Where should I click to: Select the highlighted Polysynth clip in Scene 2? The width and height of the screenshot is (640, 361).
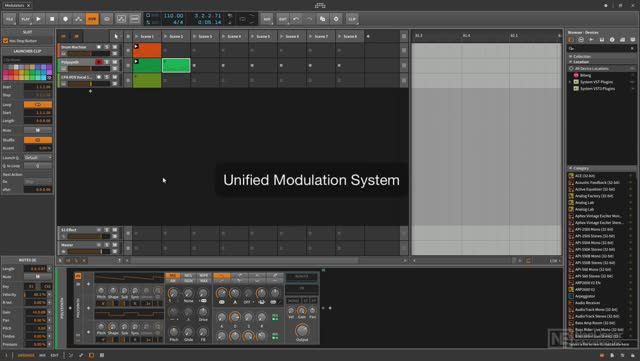176,65
